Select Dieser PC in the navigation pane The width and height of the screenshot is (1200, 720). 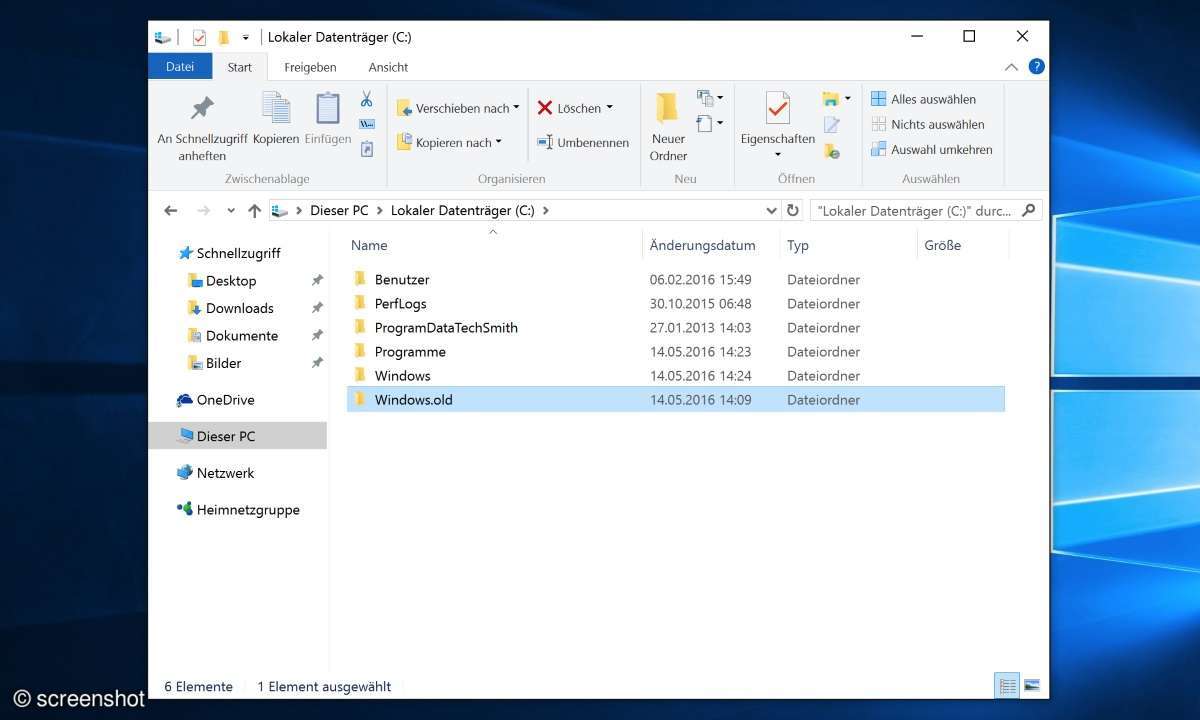tap(237, 436)
